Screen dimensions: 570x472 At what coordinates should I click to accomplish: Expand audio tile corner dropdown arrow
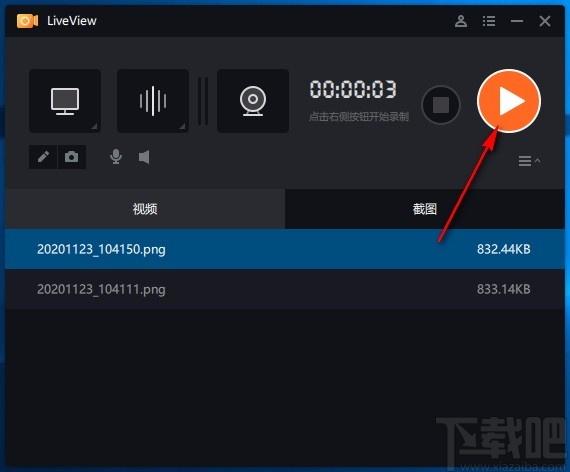point(182,126)
